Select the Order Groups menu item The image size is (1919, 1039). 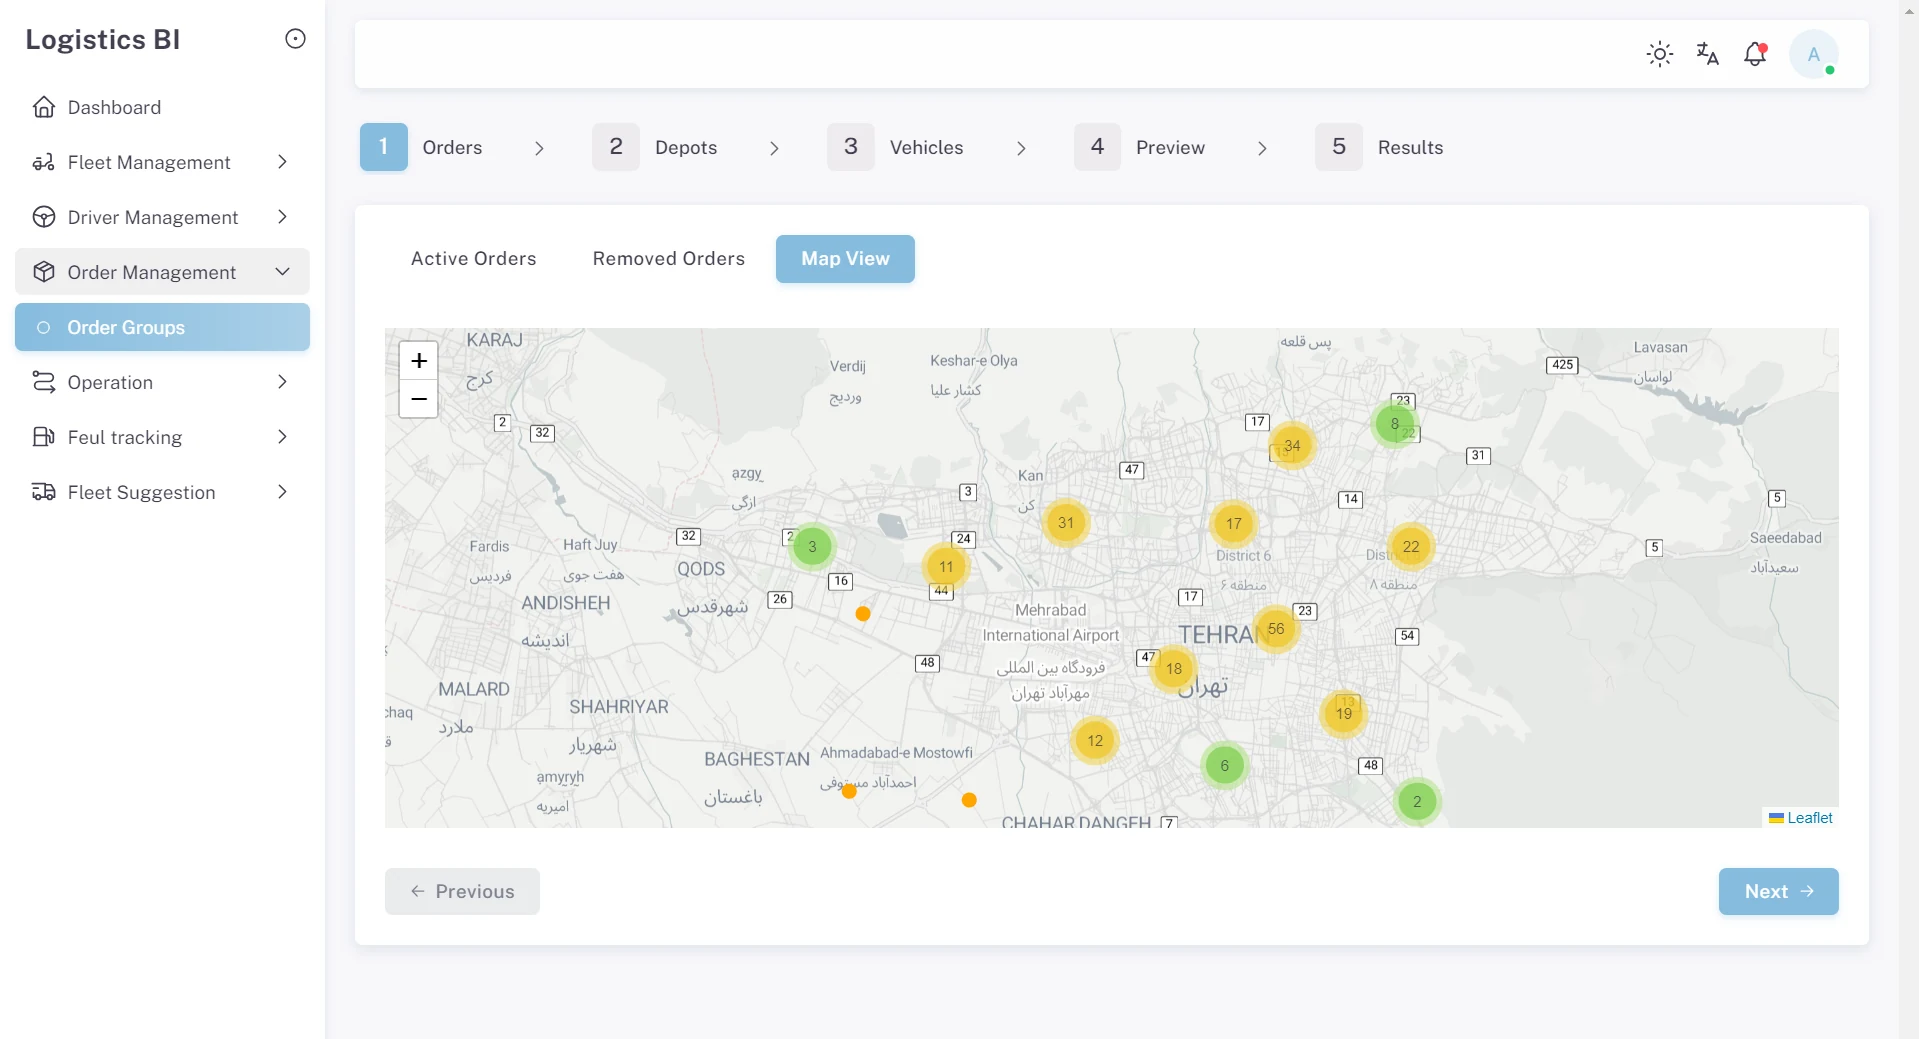[x=162, y=327]
